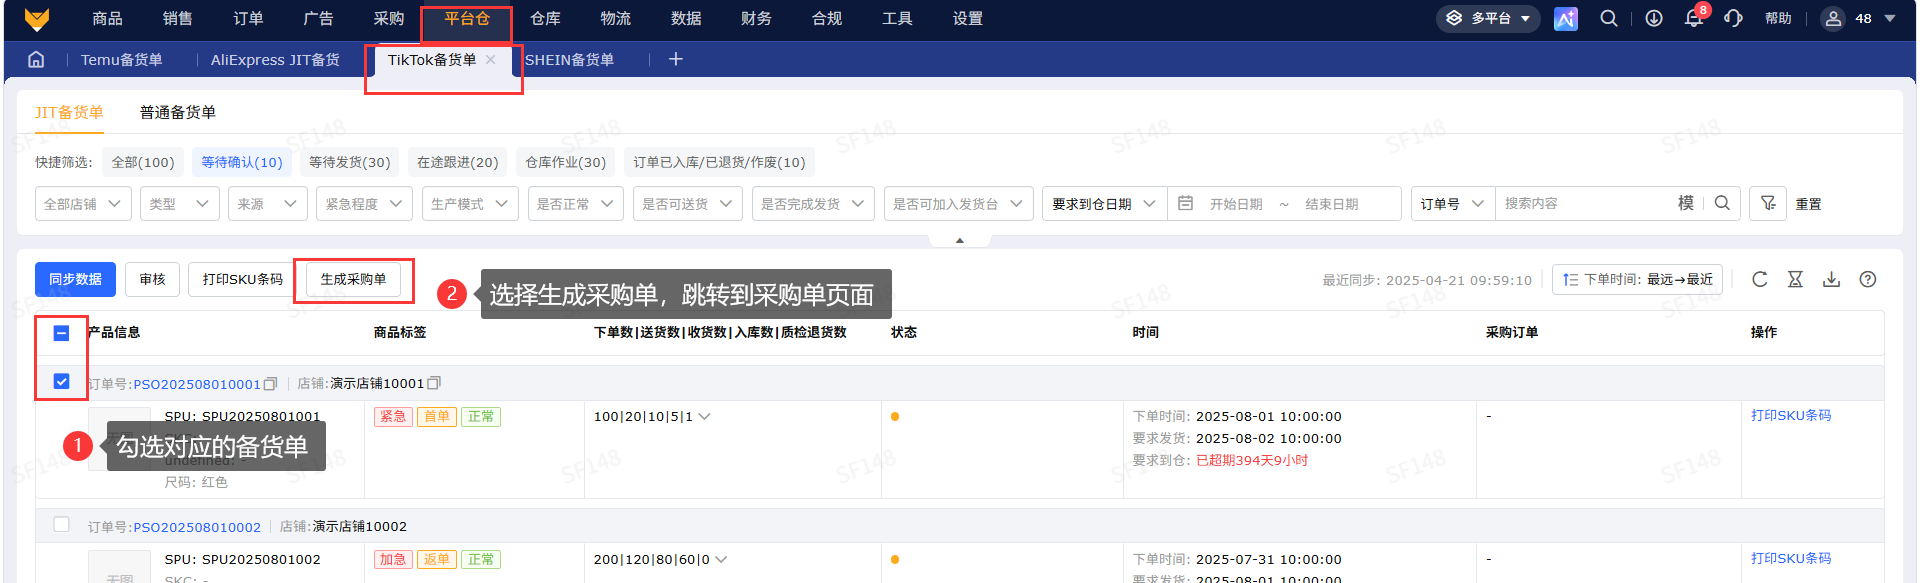Expand quantity details 100|20|10|5|1
Image resolution: width=1920 pixels, height=583 pixels.
(x=705, y=416)
